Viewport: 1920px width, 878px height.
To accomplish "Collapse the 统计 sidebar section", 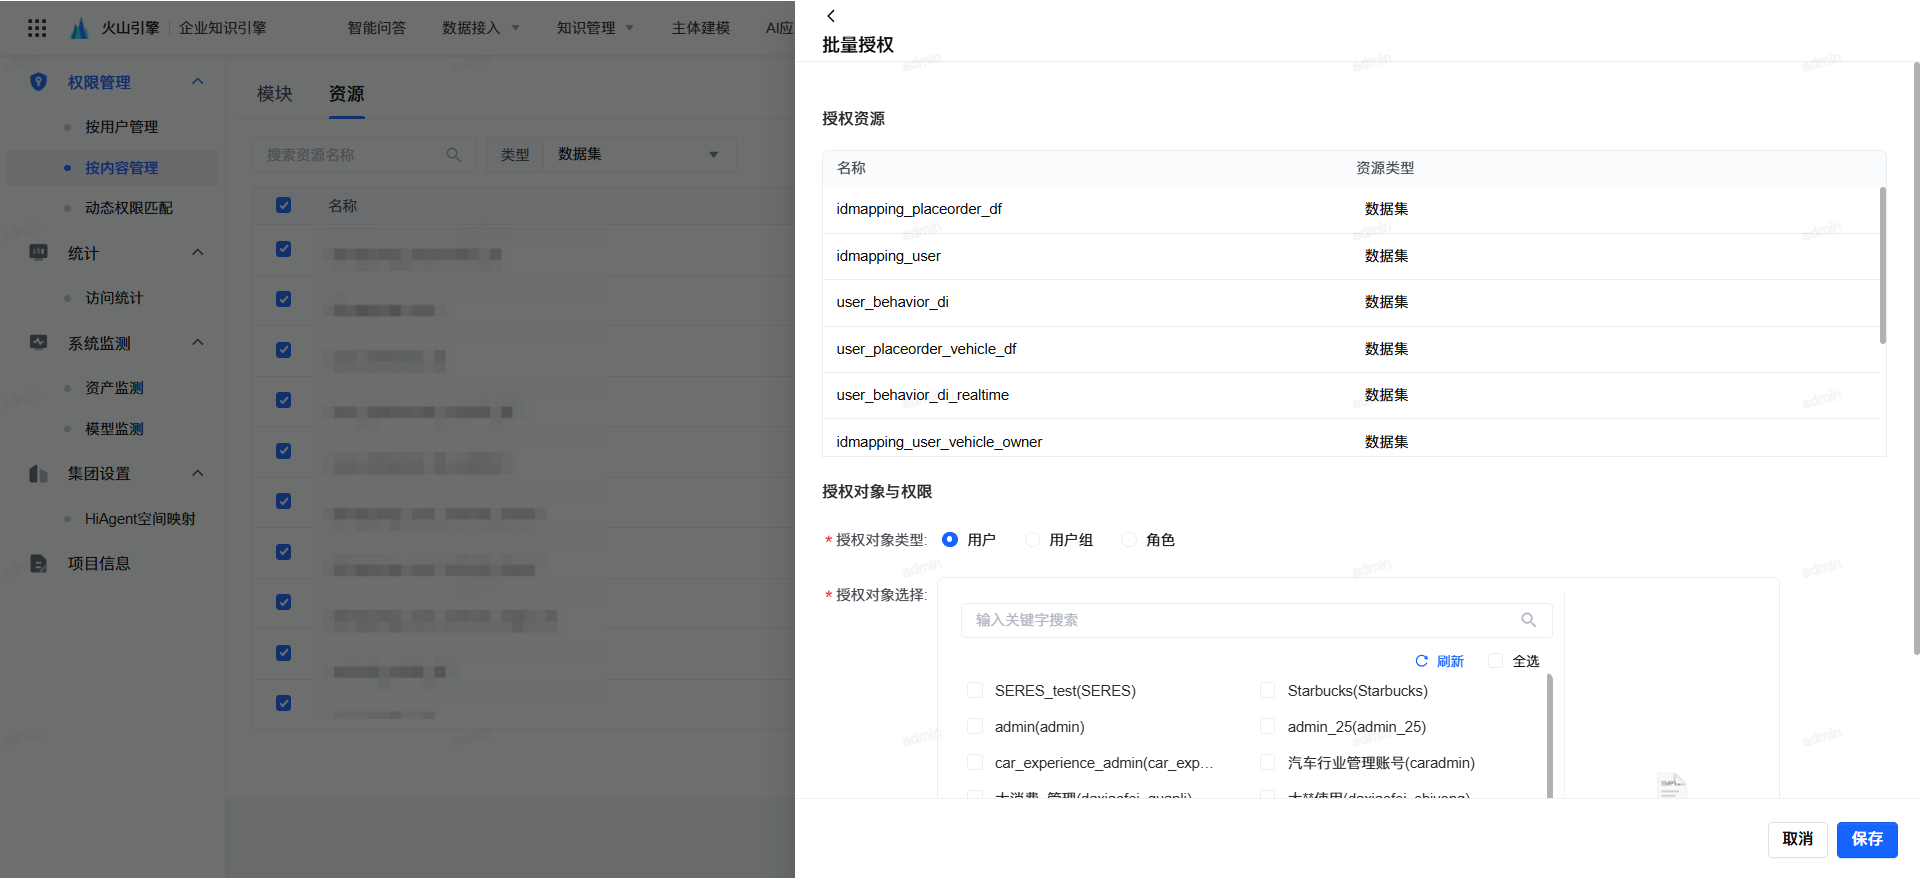I will pos(198,253).
